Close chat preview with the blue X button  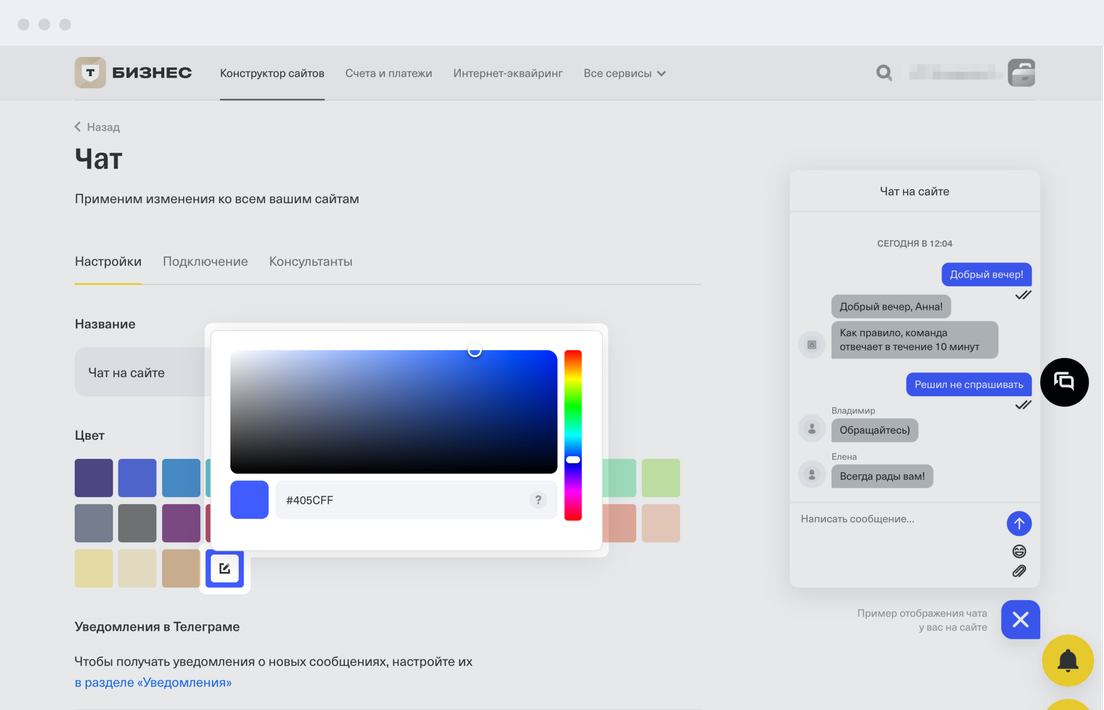tap(1020, 619)
